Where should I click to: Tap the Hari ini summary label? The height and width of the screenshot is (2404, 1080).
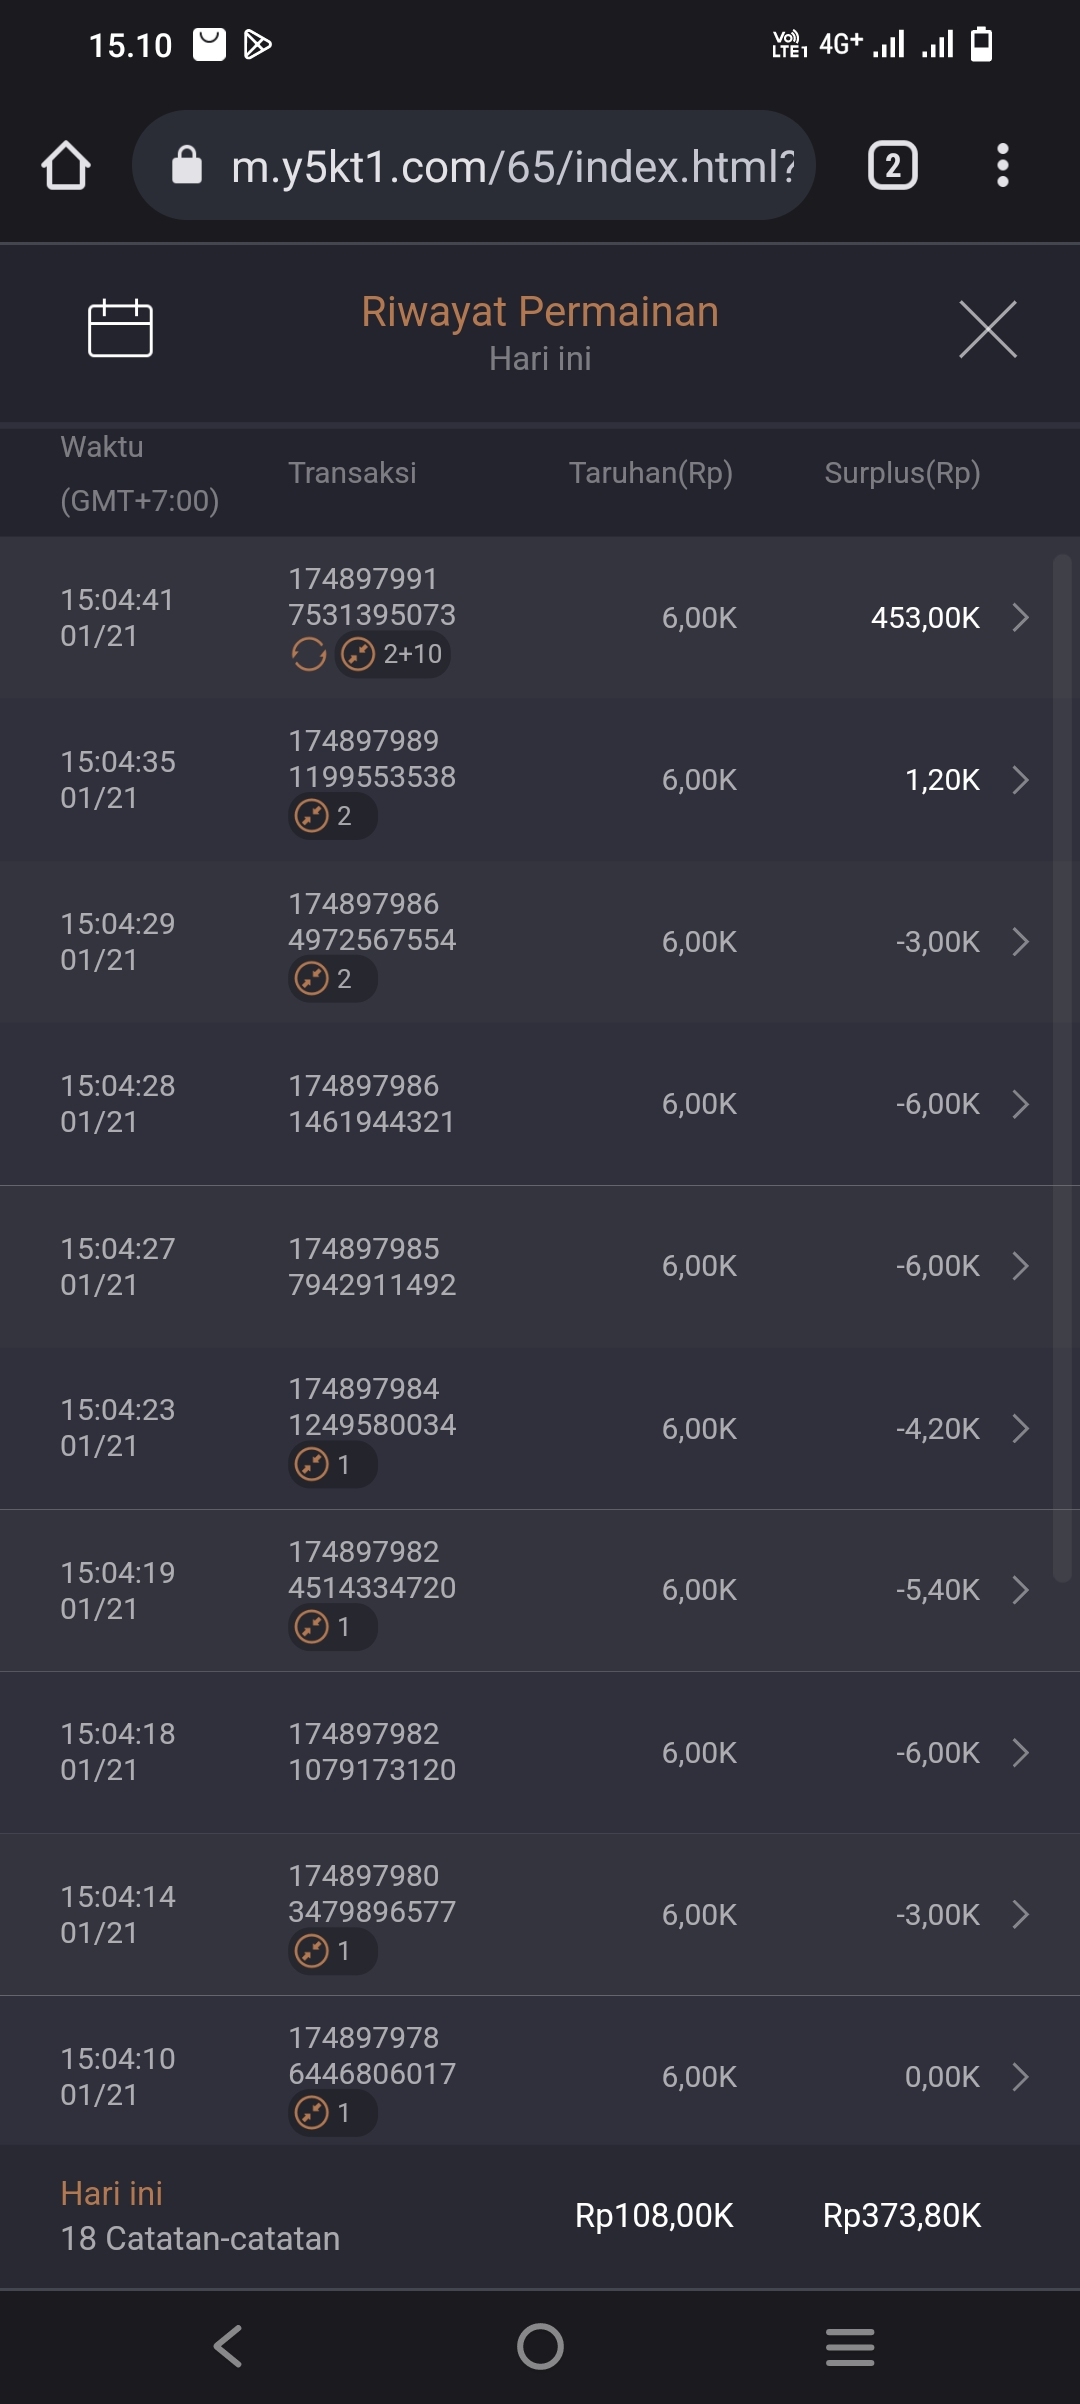(x=112, y=2193)
